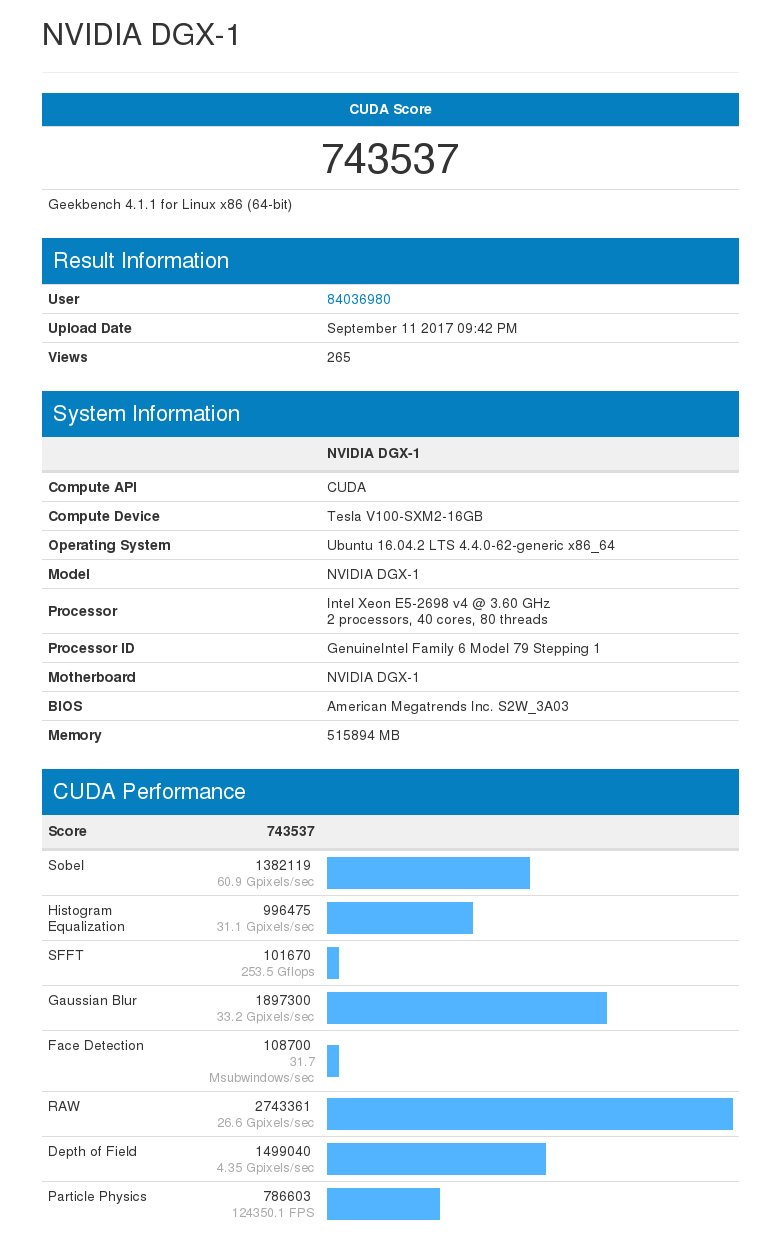
Task: Click the small SFFT performance bar
Action: pyautogui.click(x=333, y=963)
